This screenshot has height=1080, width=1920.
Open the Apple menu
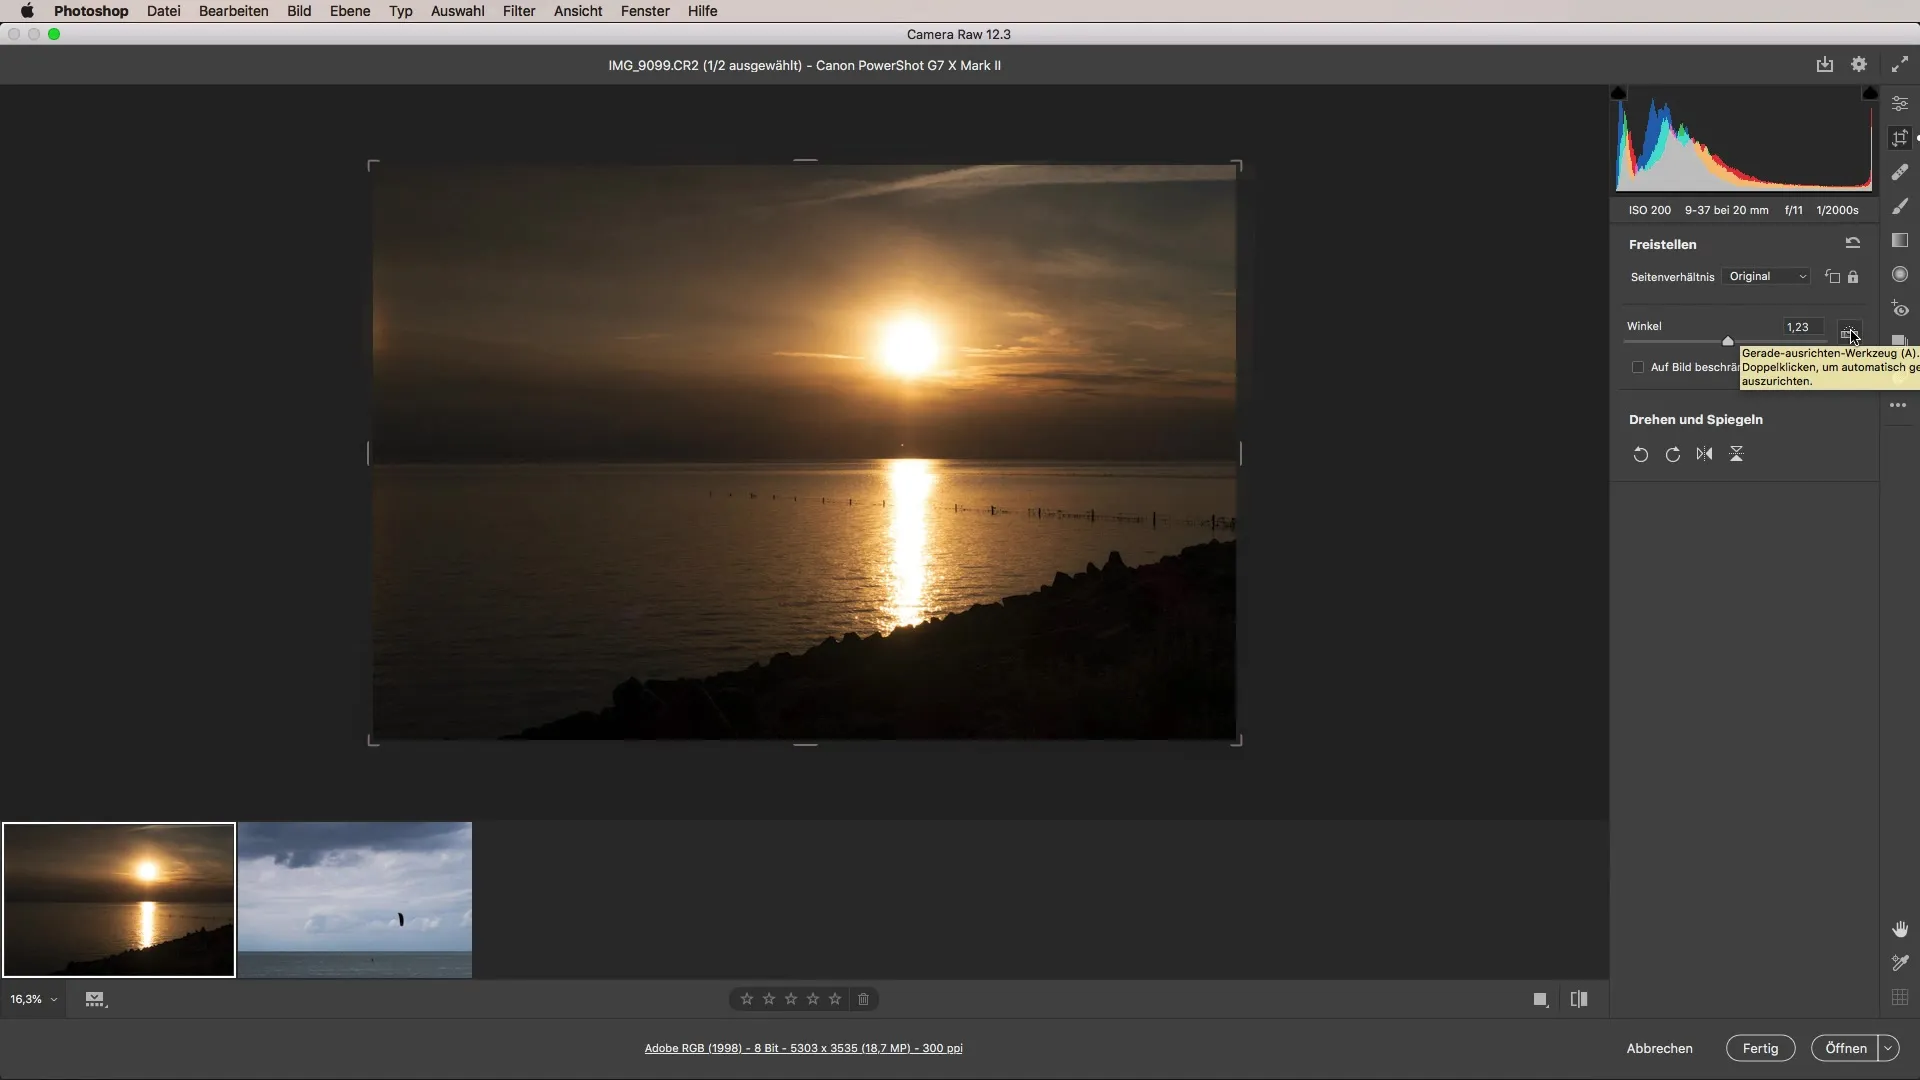[x=27, y=11]
